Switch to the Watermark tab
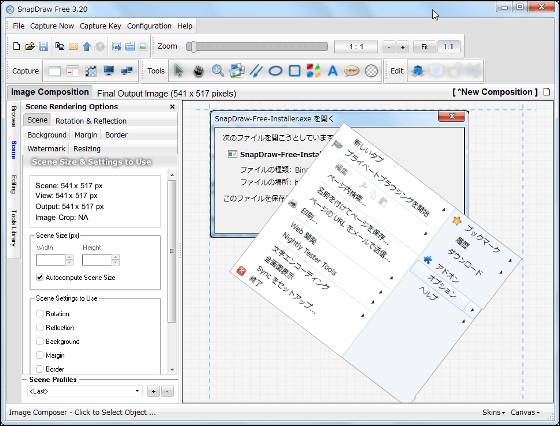560x426 pixels. pos(46,149)
